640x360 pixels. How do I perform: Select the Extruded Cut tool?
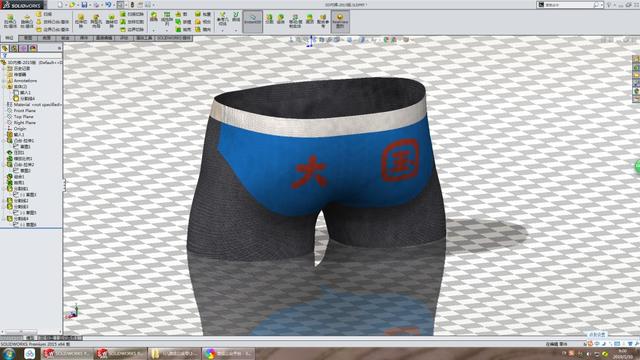coord(80,21)
